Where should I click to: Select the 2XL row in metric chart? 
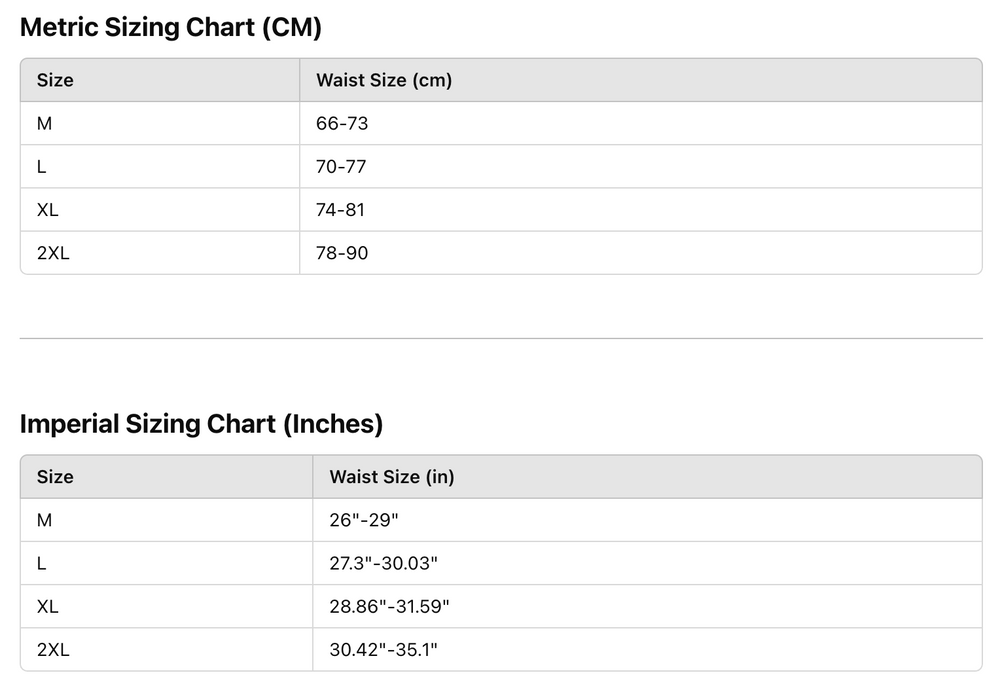(53, 253)
